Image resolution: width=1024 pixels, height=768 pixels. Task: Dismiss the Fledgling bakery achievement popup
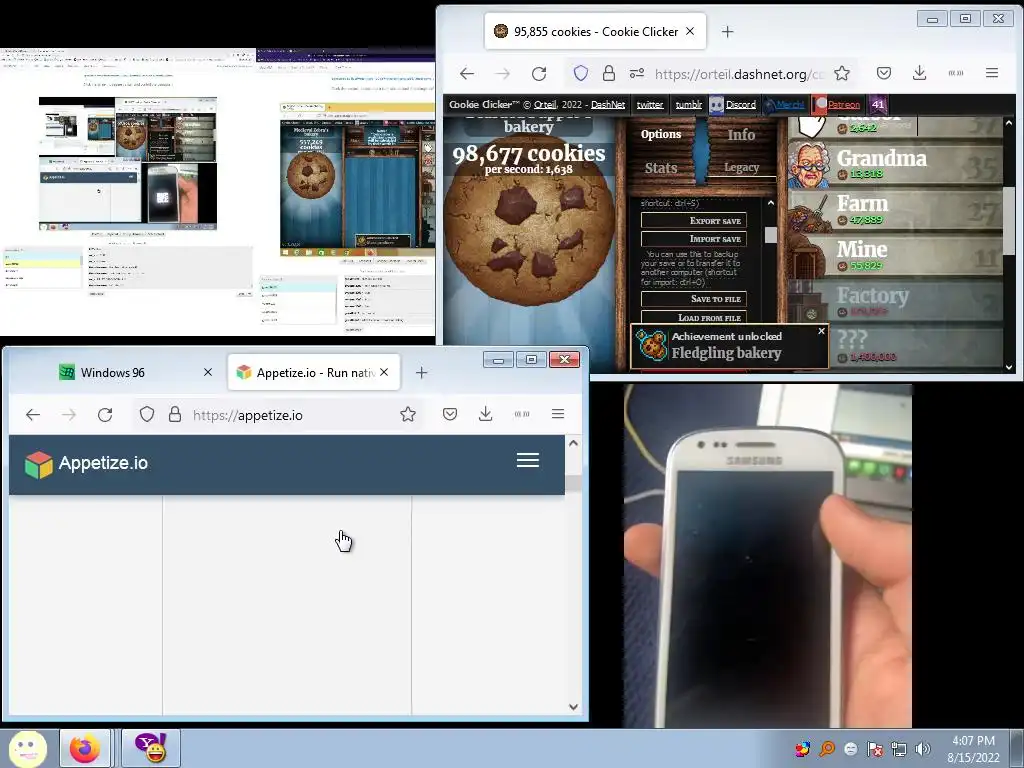(x=822, y=331)
